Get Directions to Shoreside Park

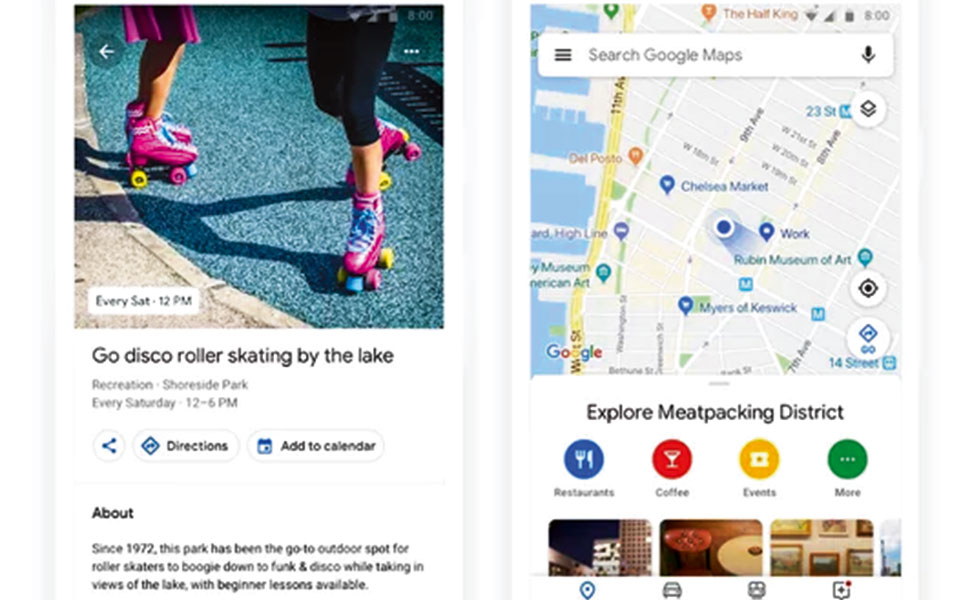(x=186, y=446)
